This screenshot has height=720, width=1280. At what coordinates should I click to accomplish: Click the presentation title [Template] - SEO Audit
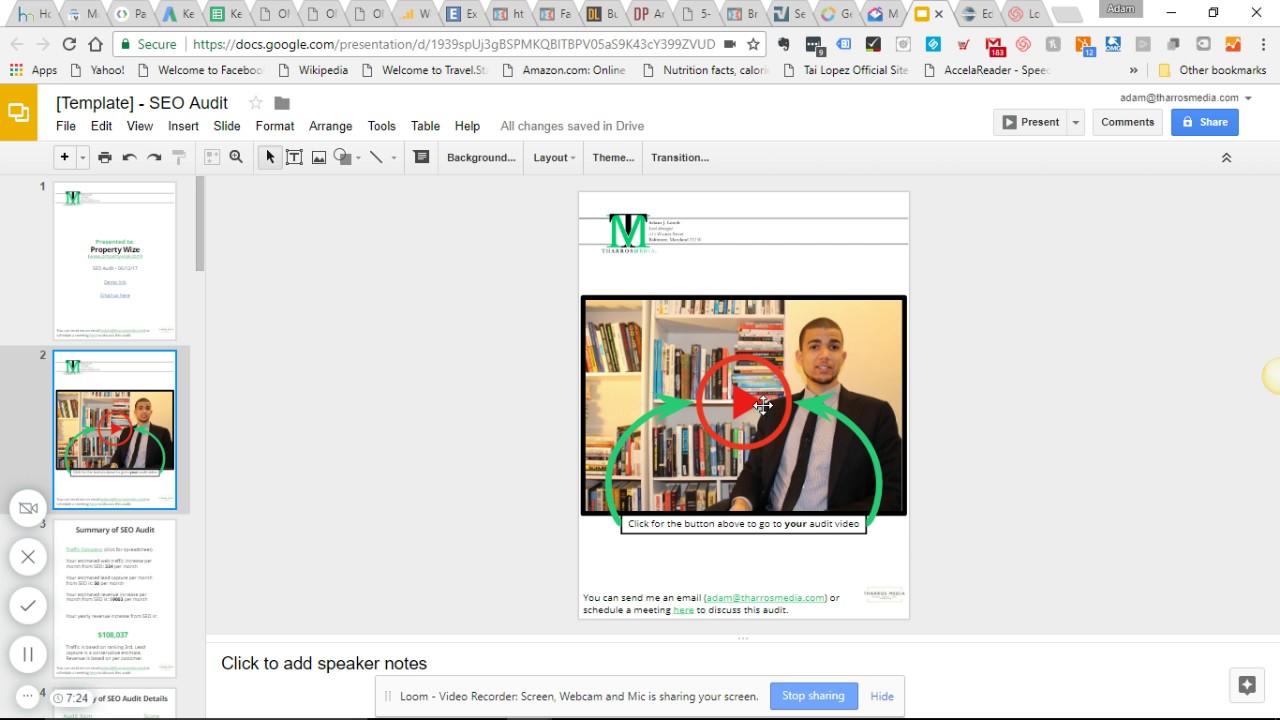click(142, 103)
